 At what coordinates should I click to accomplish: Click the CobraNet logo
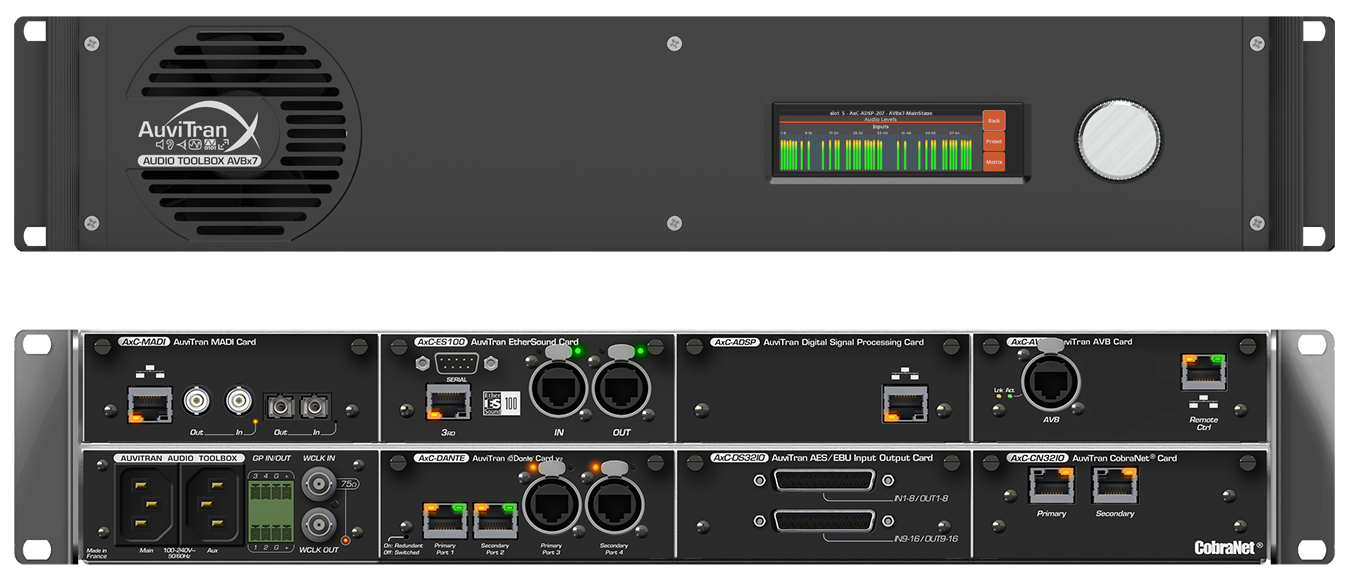[1229, 547]
